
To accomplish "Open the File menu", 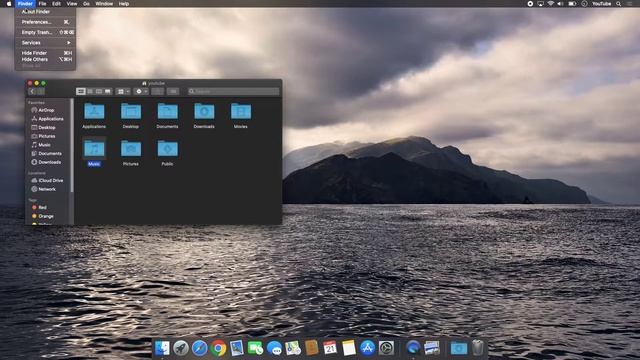I will pyautogui.click(x=42, y=4).
